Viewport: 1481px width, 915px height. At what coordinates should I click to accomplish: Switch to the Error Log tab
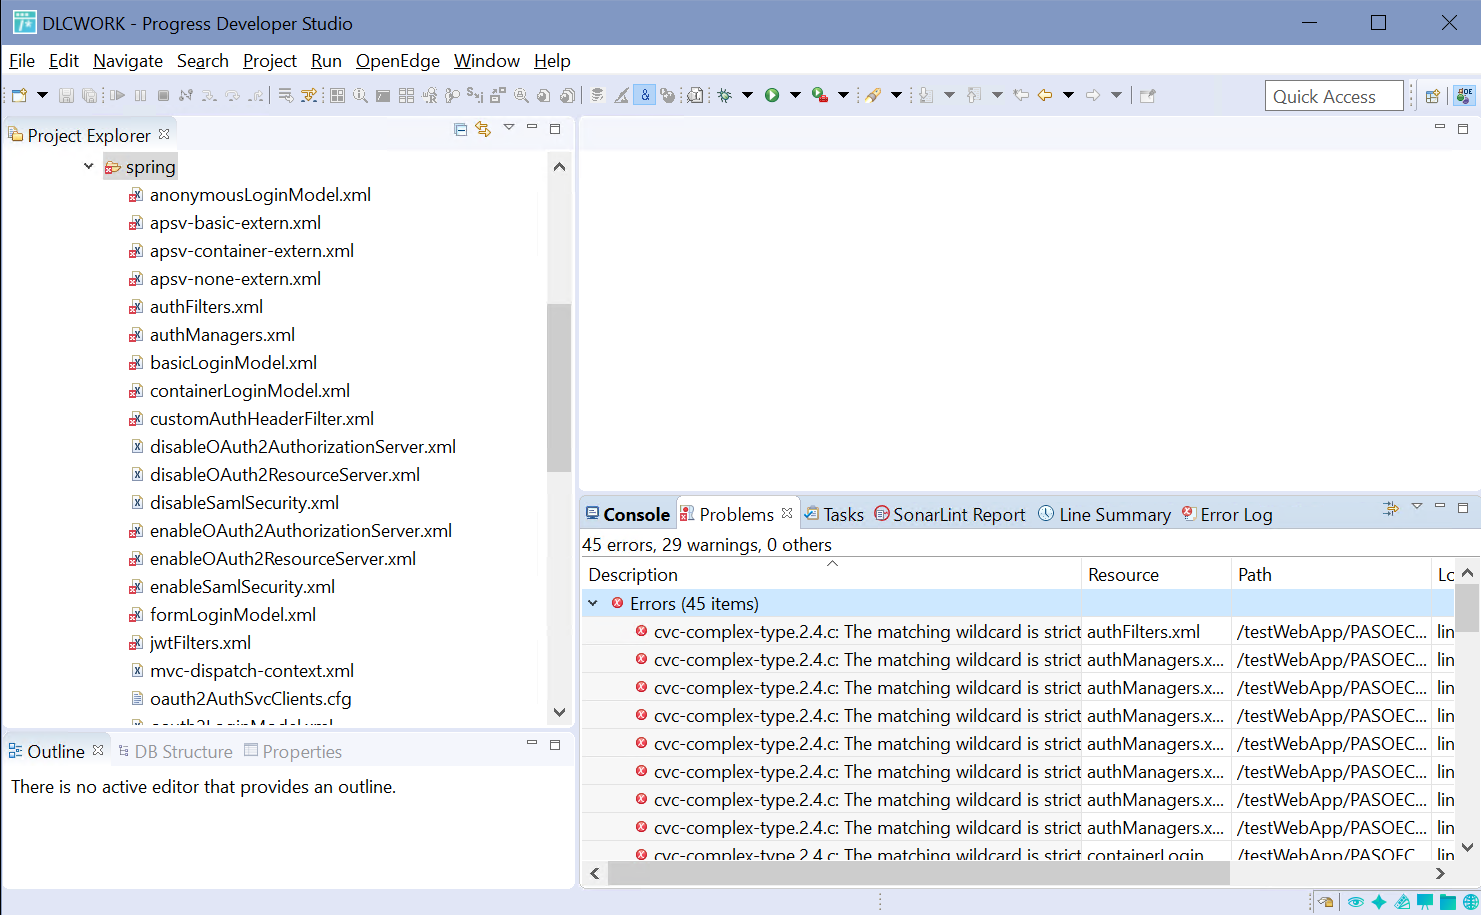(x=1227, y=514)
